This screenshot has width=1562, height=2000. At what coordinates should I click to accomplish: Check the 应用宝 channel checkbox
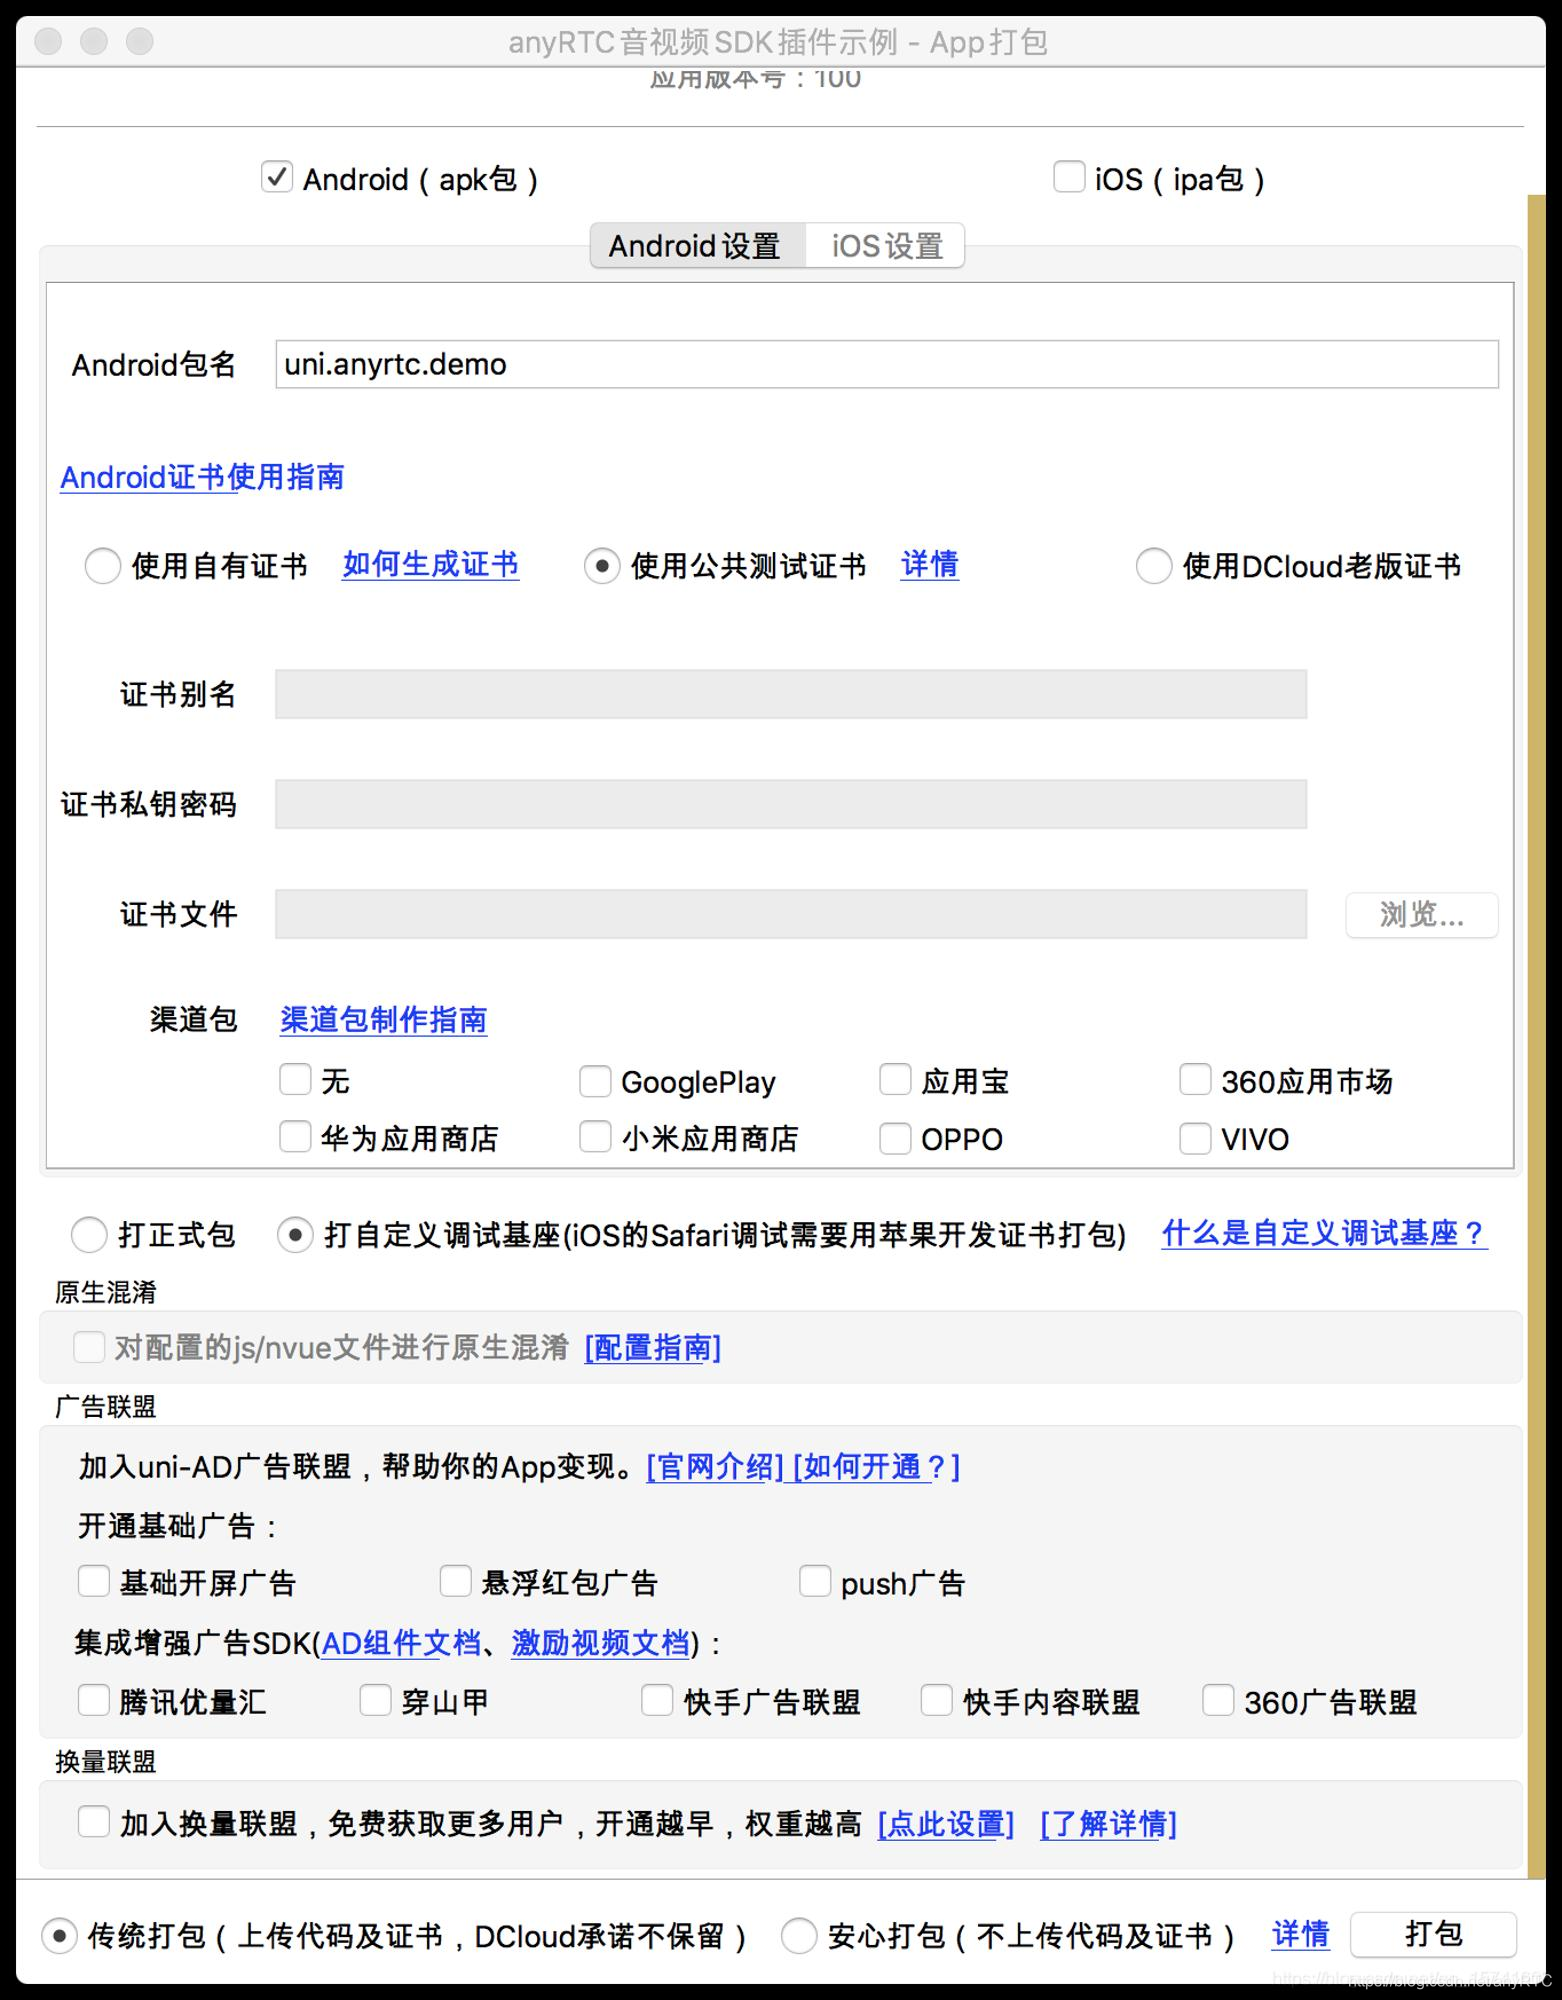895,1080
